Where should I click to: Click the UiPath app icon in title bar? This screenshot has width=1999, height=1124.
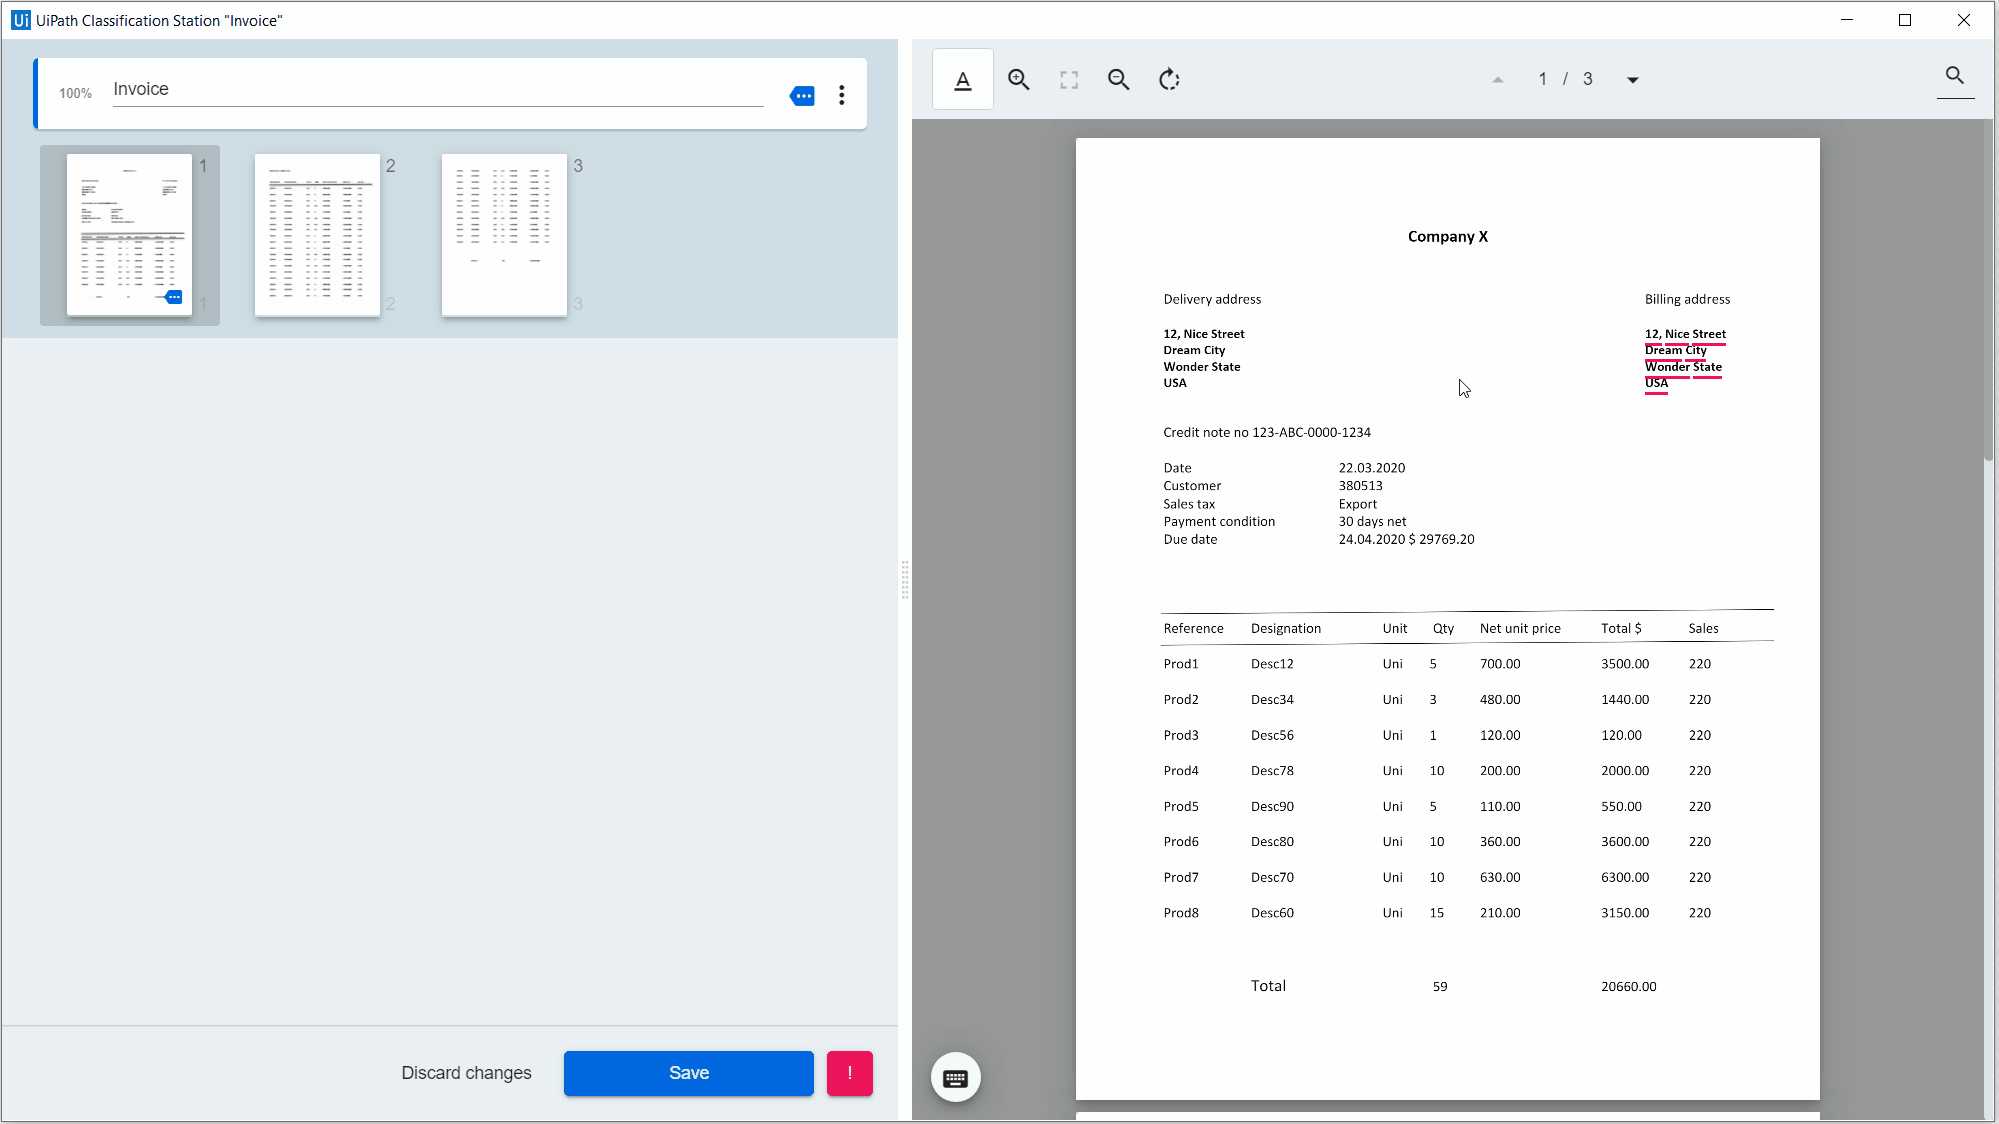coord(20,20)
